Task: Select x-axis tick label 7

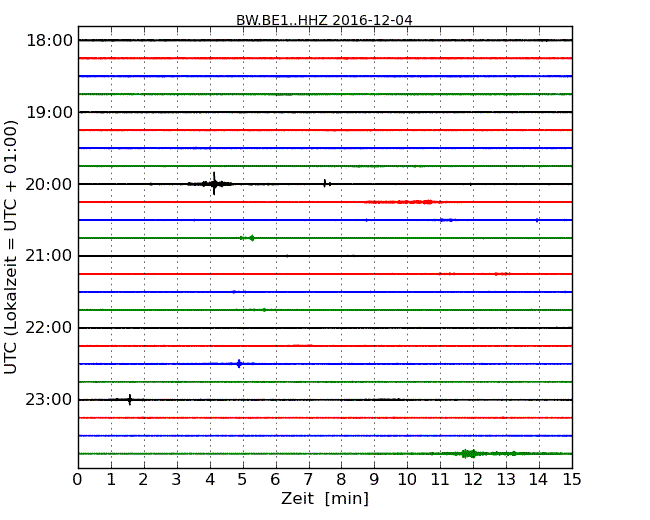Action: click(308, 480)
